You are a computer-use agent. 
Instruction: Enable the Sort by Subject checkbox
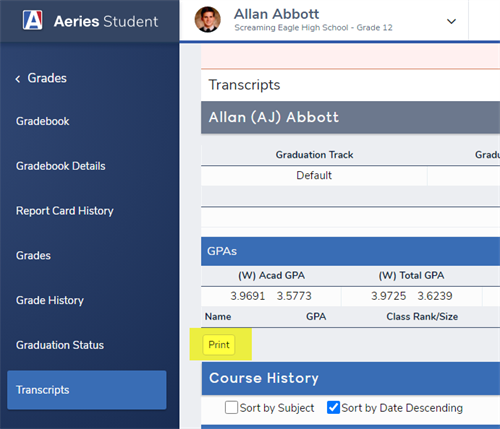click(x=231, y=407)
